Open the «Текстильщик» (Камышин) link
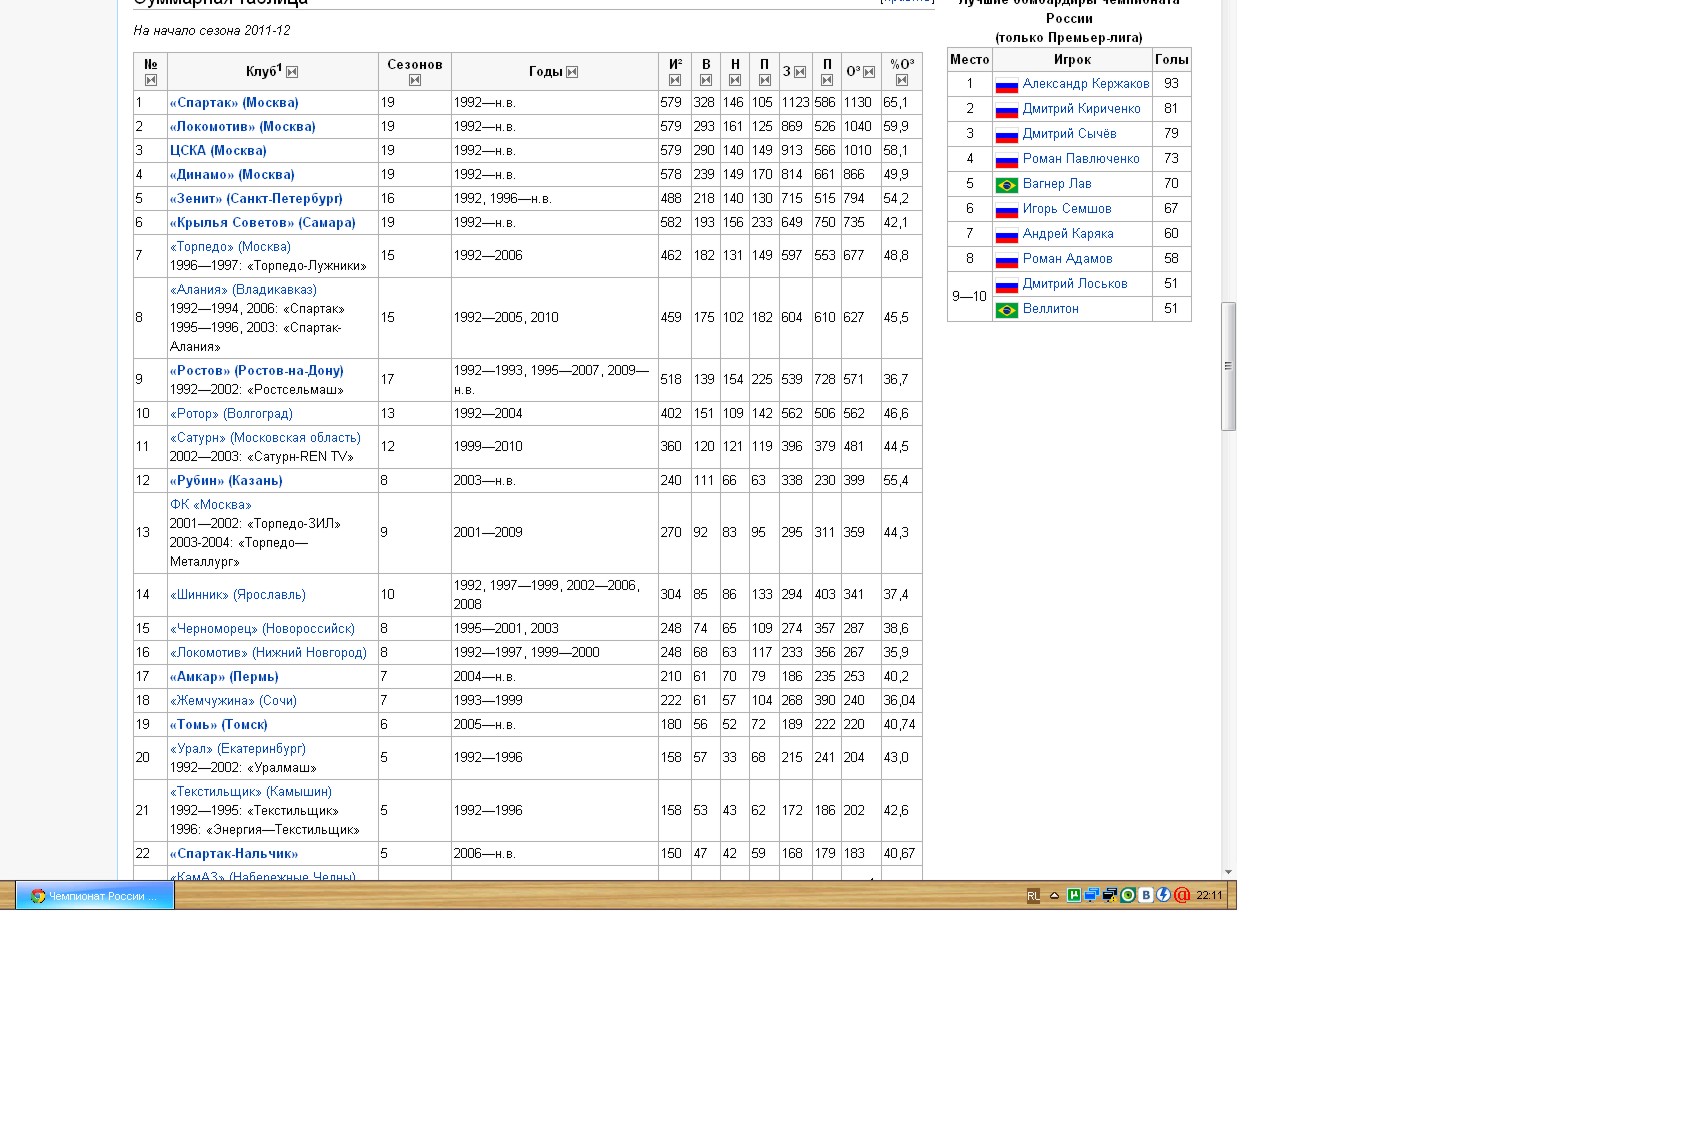This screenshot has height=1134, width=1701. [251, 791]
